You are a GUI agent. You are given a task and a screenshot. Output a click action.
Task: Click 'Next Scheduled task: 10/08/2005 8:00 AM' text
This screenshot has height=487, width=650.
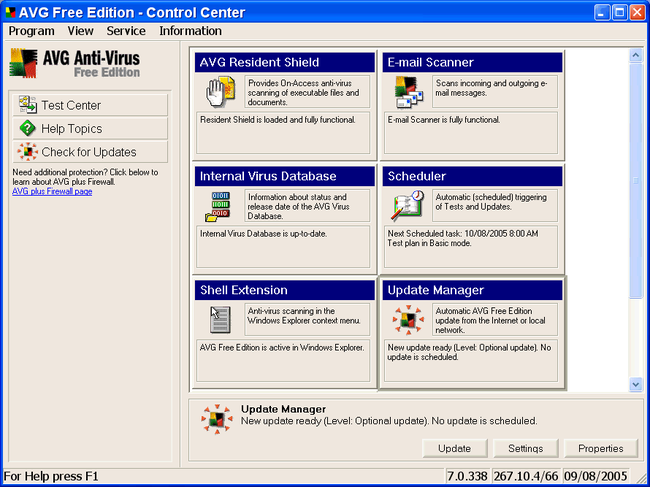click(x=463, y=234)
